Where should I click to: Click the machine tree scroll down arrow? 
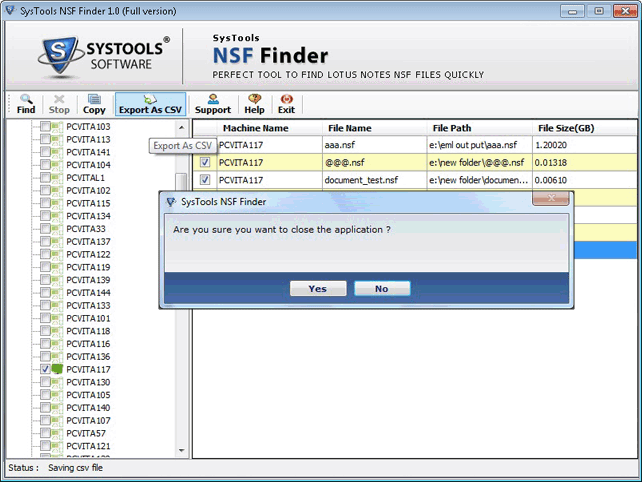coord(181,450)
